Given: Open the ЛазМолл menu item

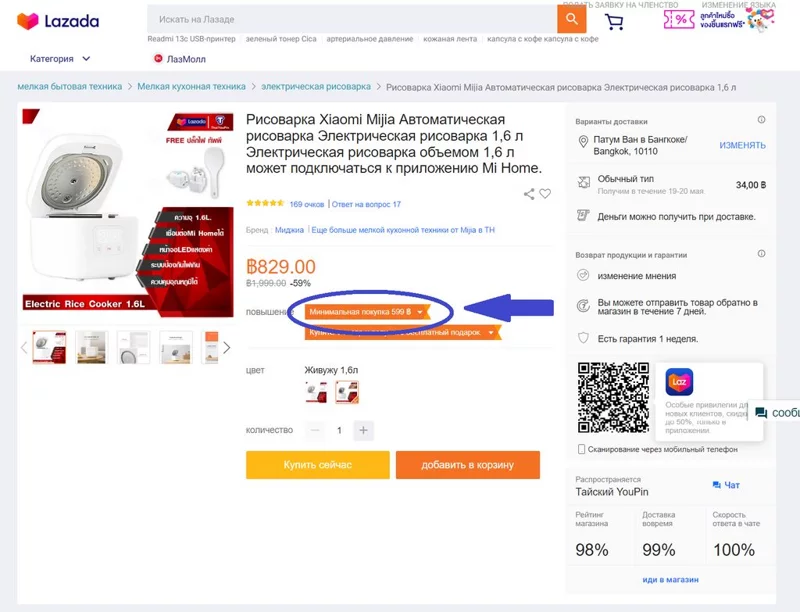Looking at the screenshot, I should point(180,59).
